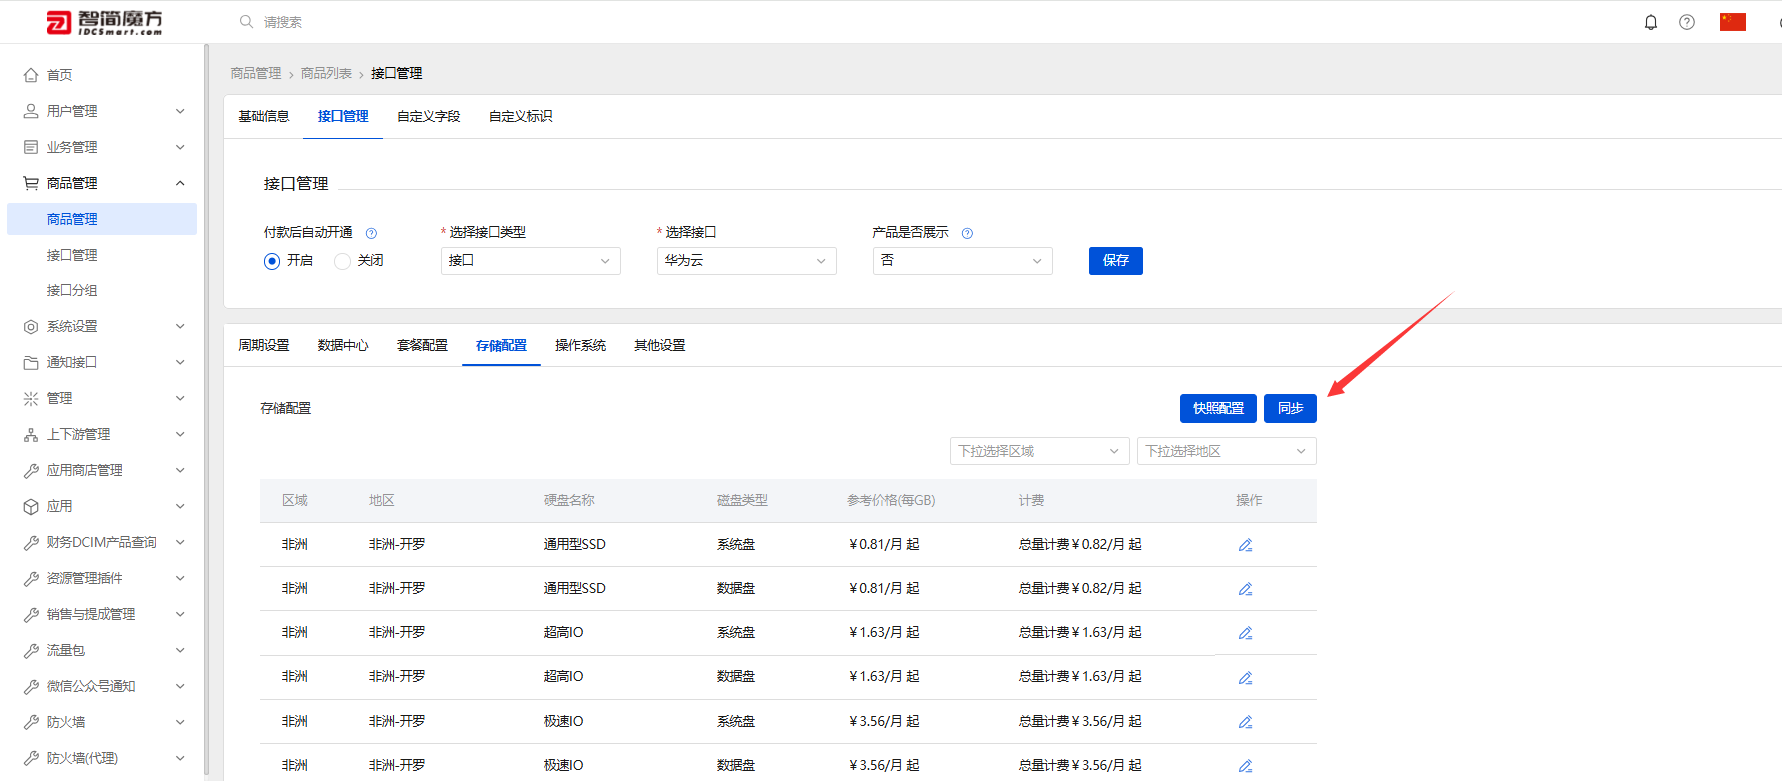The height and width of the screenshot is (781, 1782).
Task: Click the 管理 sparkle icon in sidebar
Action: [31, 399]
